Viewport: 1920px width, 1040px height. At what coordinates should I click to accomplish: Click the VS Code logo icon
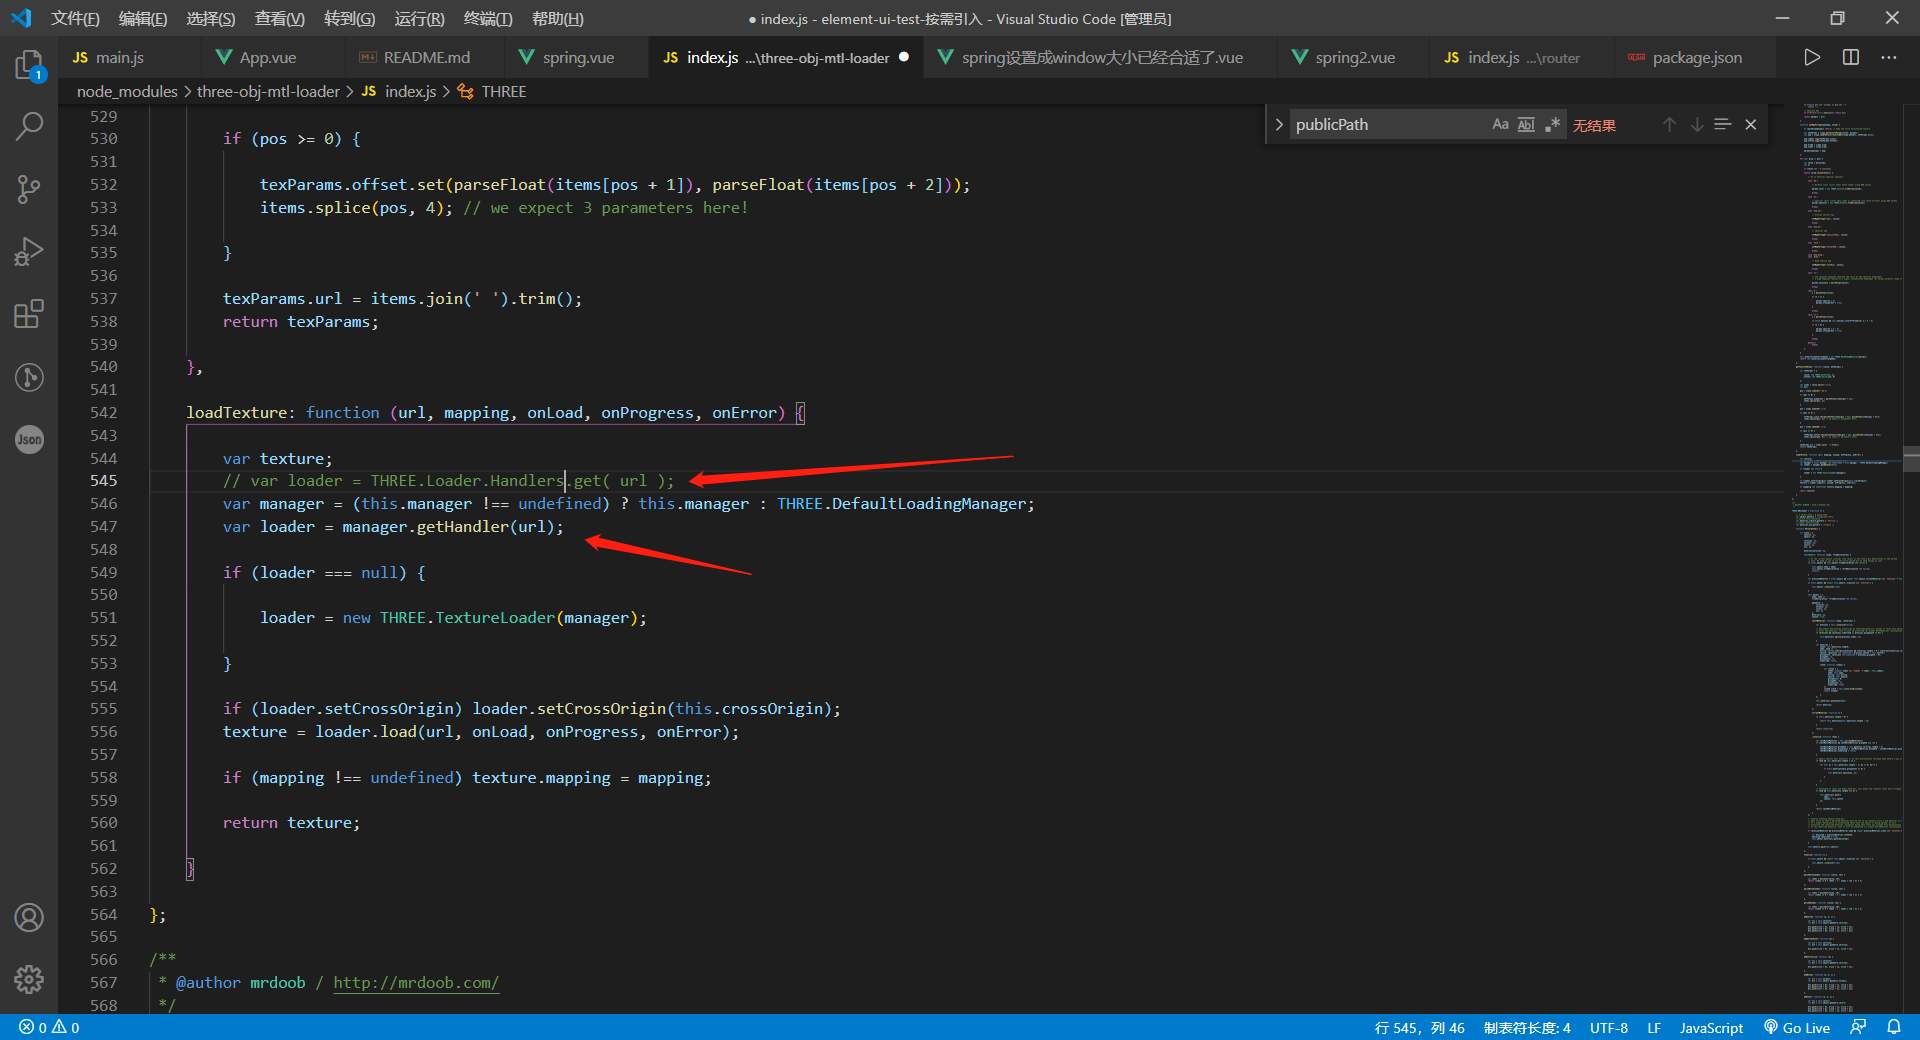(x=21, y=18)
